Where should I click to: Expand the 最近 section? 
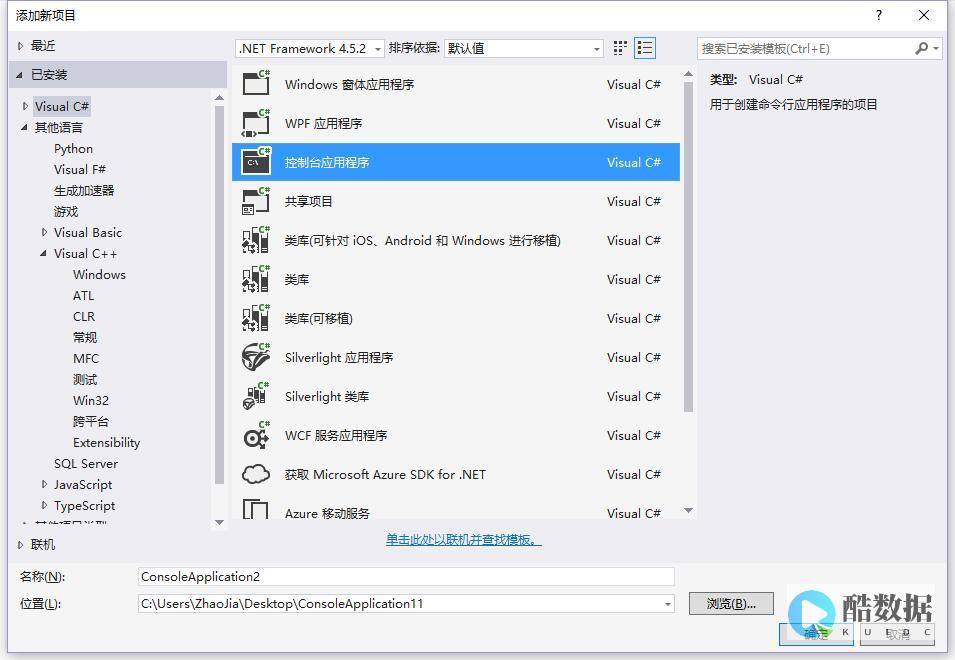pos(21,46)
